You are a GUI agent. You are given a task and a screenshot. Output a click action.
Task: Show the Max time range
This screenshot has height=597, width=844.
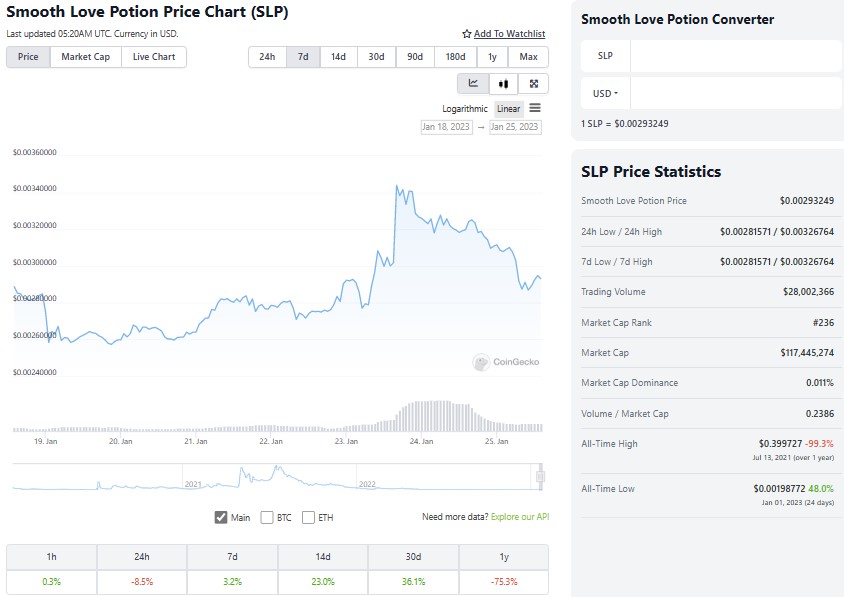click(528, 57)
